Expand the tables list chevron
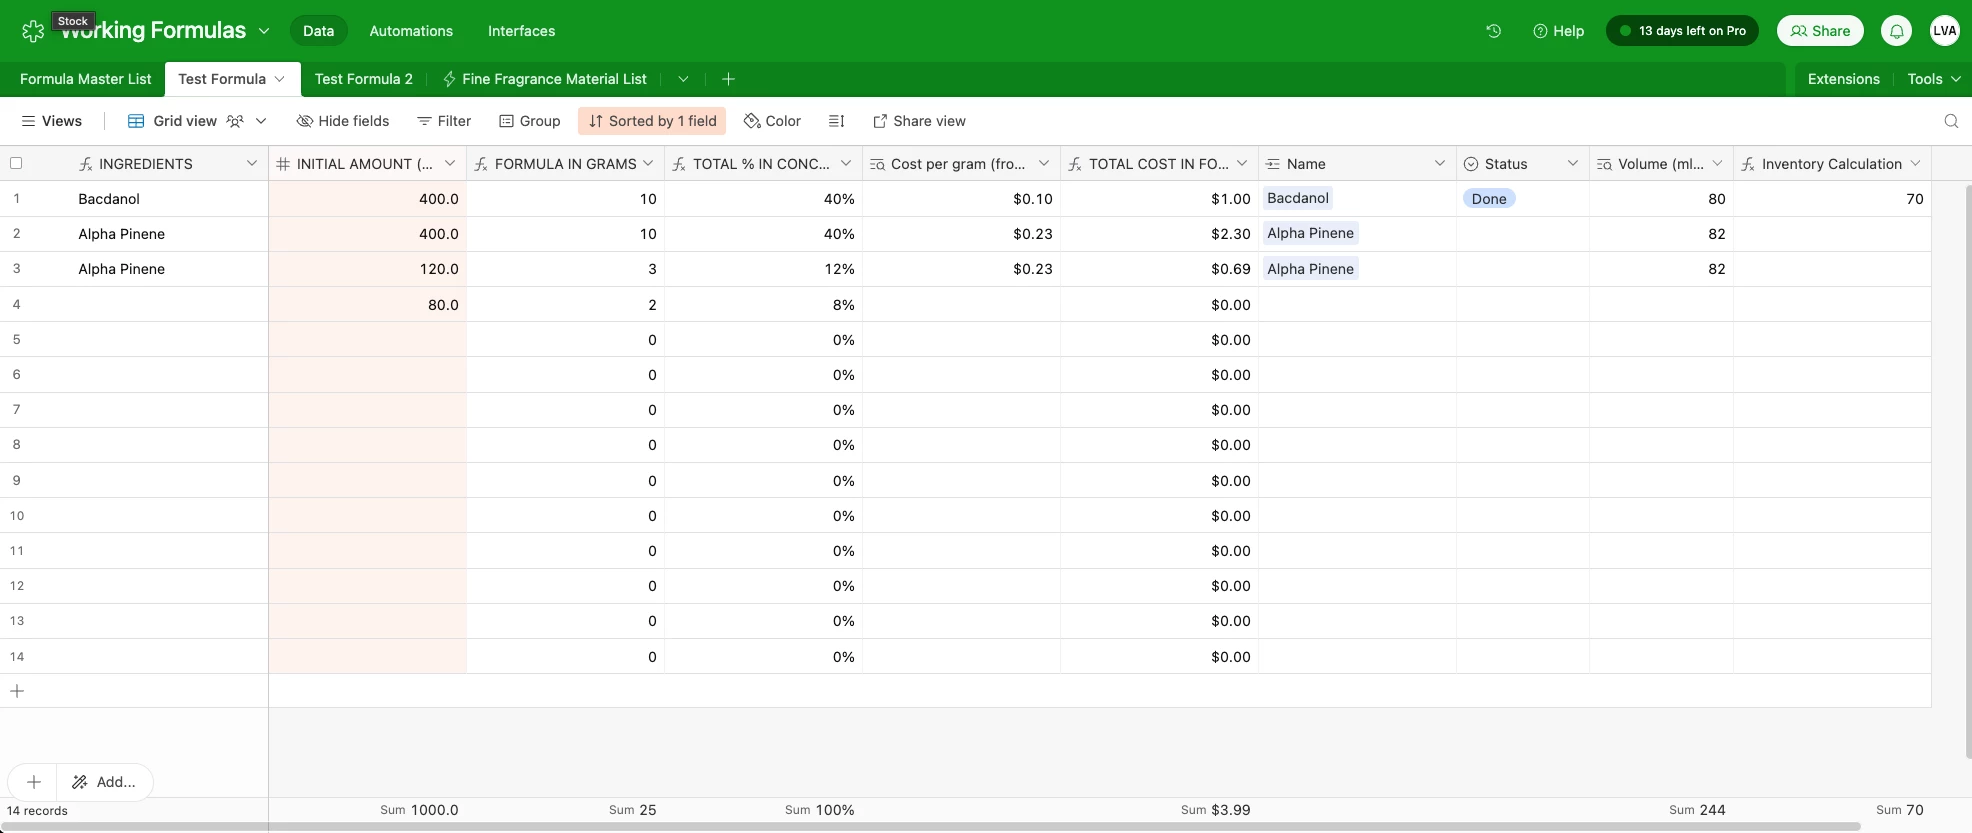This screenshot has width=1972, height=833. (683, 79)
